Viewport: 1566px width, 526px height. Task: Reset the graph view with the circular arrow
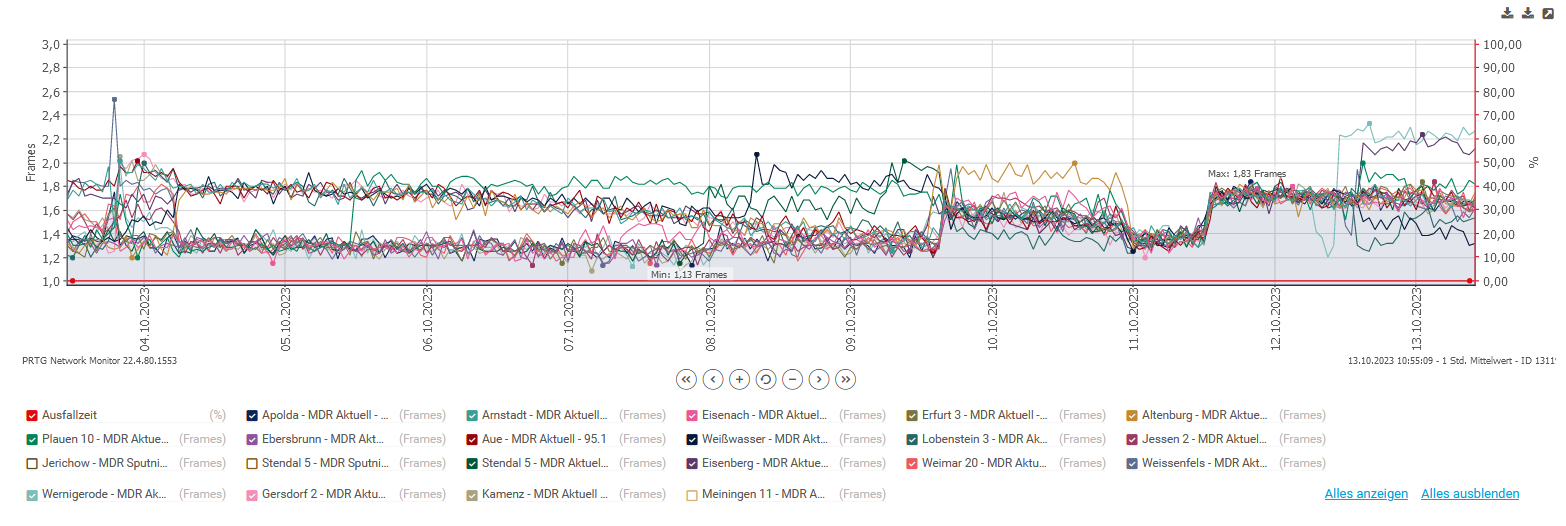(x=766, y=379)
